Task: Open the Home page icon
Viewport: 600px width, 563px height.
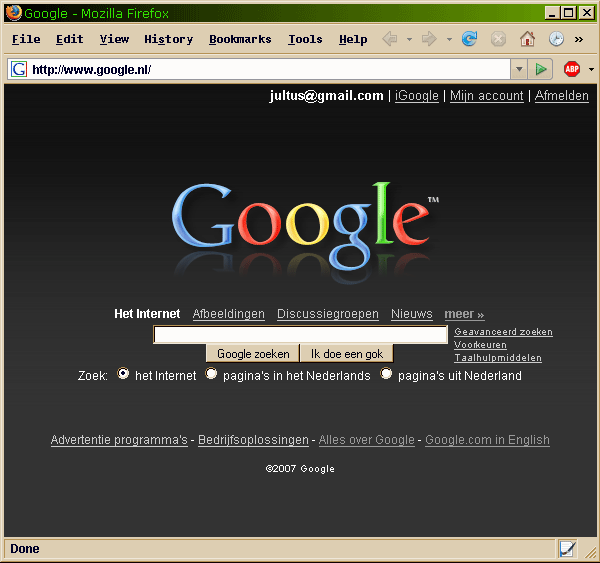Action: pos(527,39)
